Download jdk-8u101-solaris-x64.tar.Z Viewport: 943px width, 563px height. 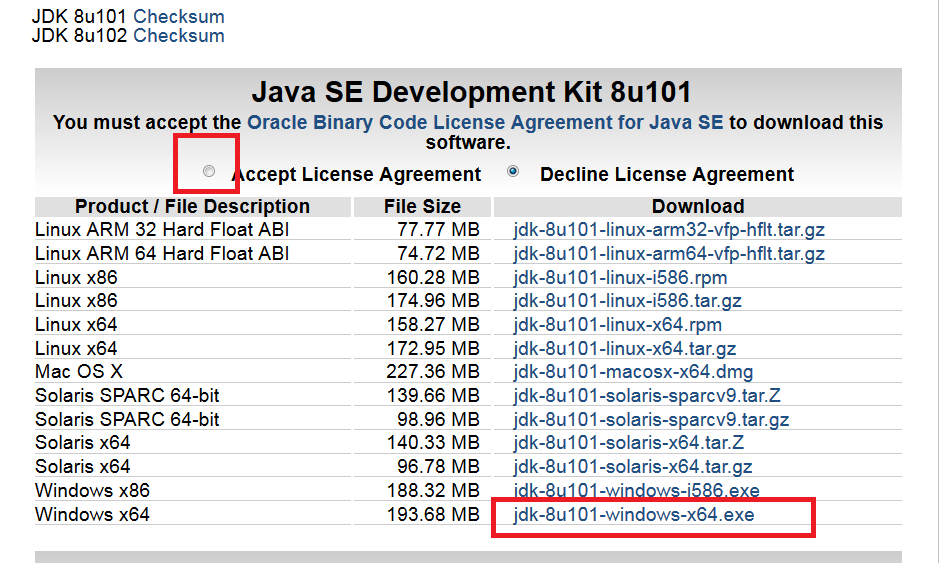tap(628, 442)
